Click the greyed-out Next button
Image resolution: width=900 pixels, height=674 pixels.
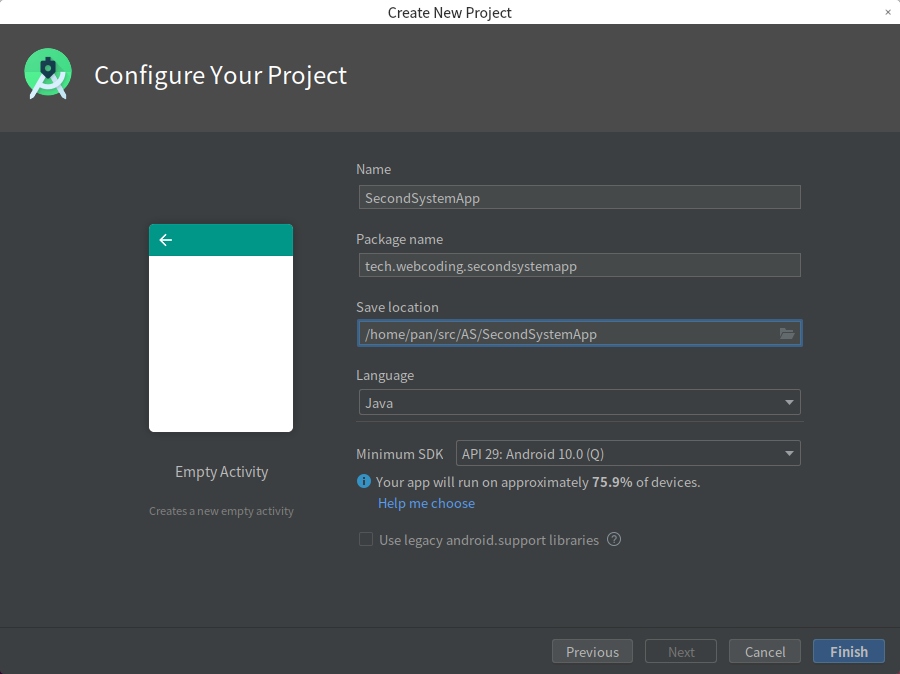681,652
